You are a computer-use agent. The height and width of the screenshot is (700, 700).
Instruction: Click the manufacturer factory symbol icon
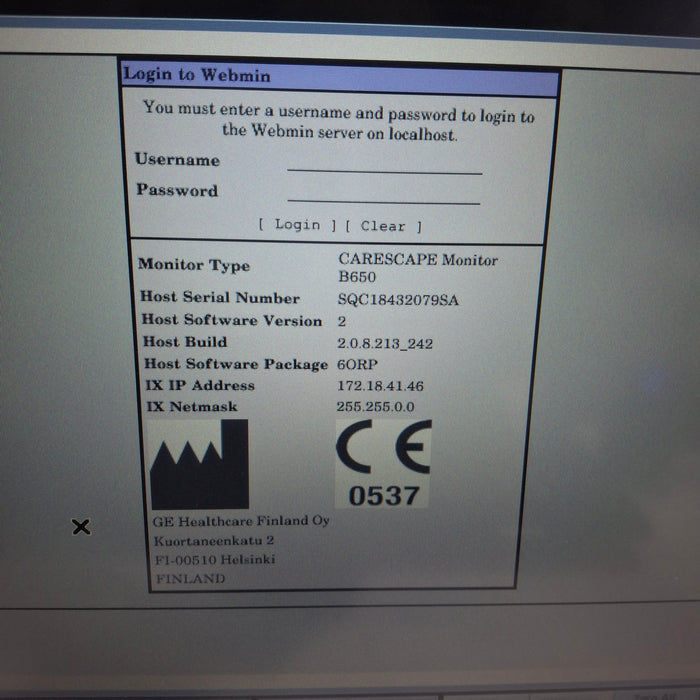199,464
